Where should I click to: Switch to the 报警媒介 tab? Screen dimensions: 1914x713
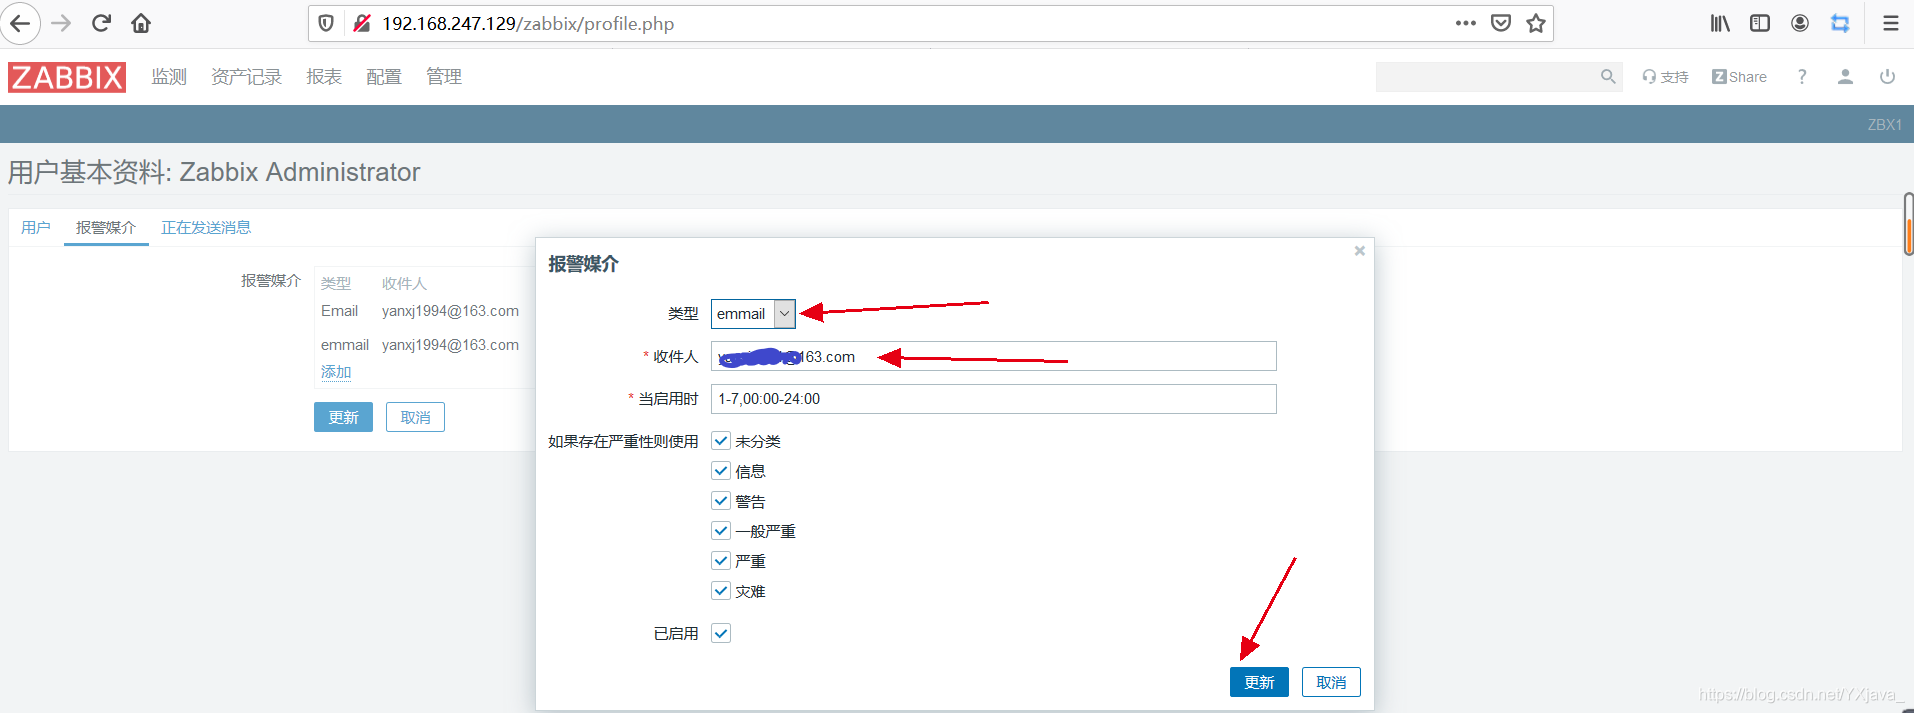click(x=106, y=228)
